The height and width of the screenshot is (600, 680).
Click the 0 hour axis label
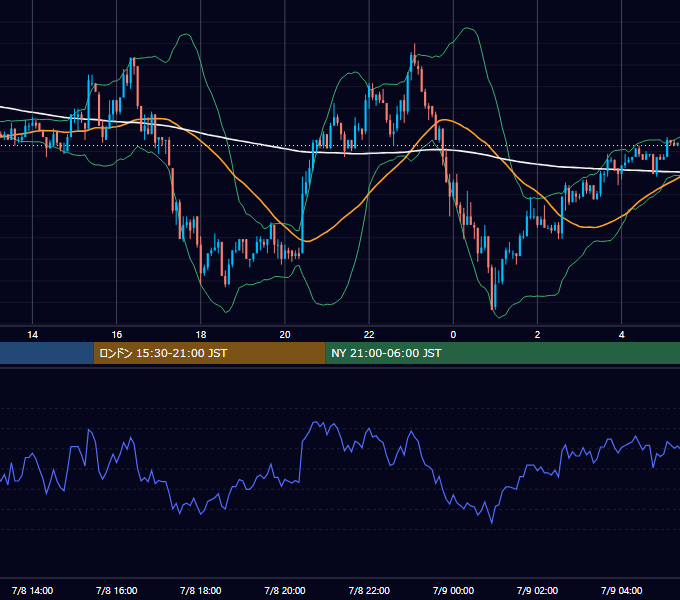point(453,335)
